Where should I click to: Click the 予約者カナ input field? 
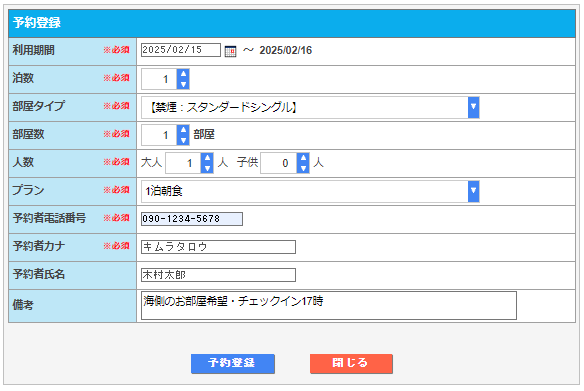(x=218, y=247)
